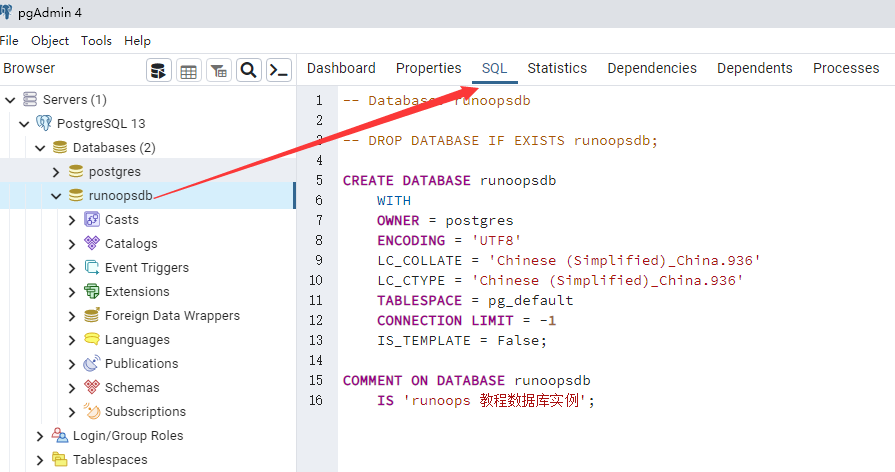Launch the PSQL terminal tool icon

tap(279, 70)
